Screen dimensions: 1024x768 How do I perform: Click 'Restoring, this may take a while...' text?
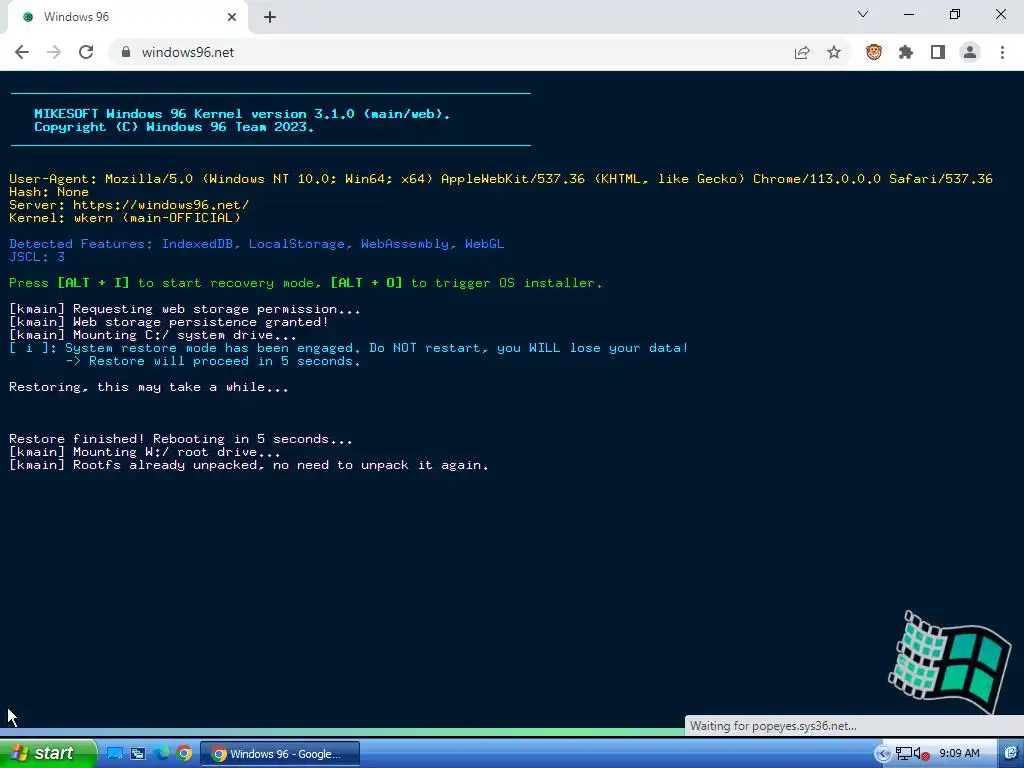tap(149, 387)
